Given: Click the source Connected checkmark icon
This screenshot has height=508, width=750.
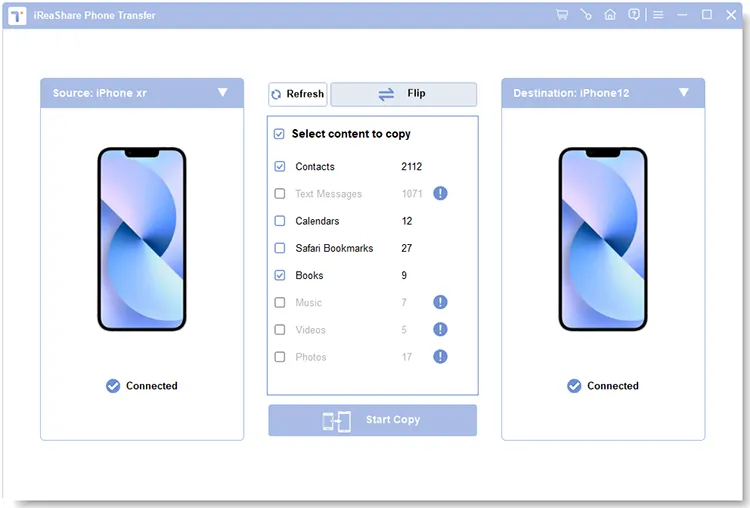Looking at the screenshot, I should tap(113, 386).
